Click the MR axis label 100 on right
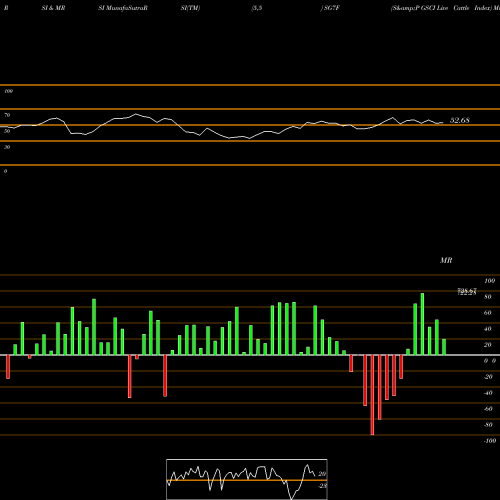 point(489,281)
